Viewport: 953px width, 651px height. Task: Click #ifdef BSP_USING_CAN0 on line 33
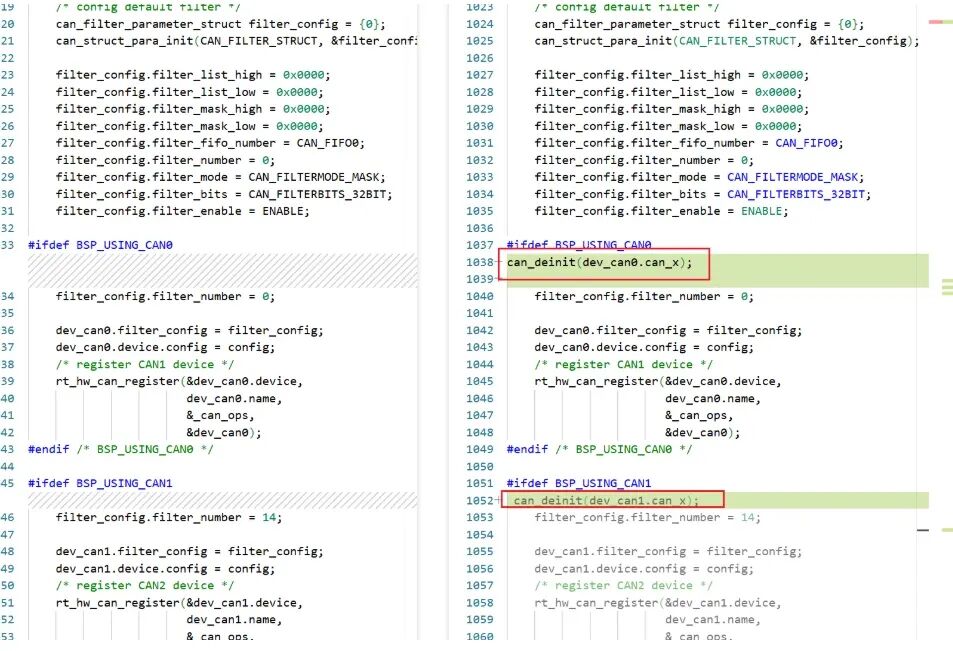(x=100, y=245)
